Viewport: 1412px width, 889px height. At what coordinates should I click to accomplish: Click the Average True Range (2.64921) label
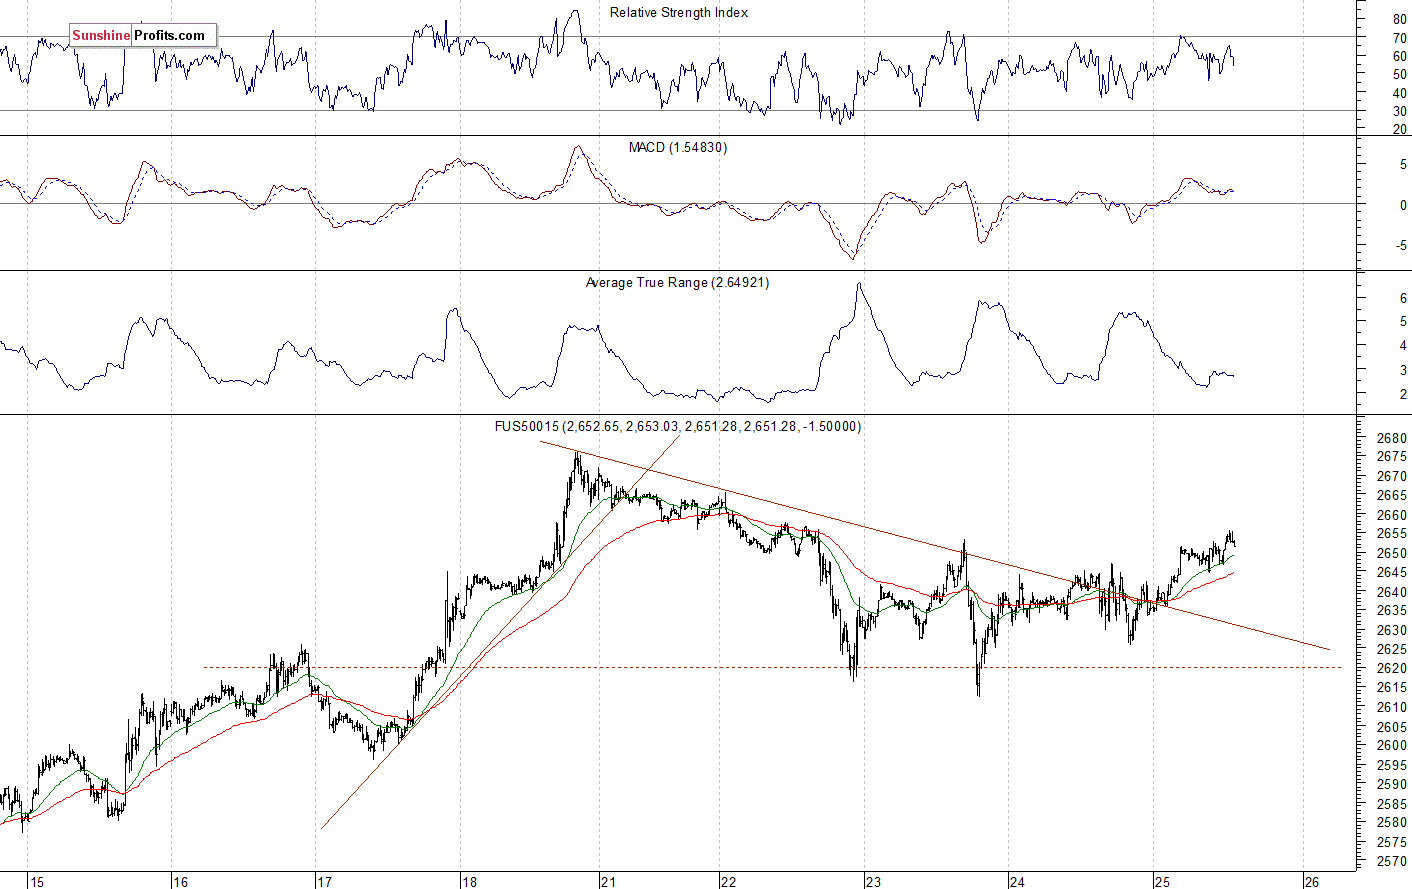tap(678, 283)
